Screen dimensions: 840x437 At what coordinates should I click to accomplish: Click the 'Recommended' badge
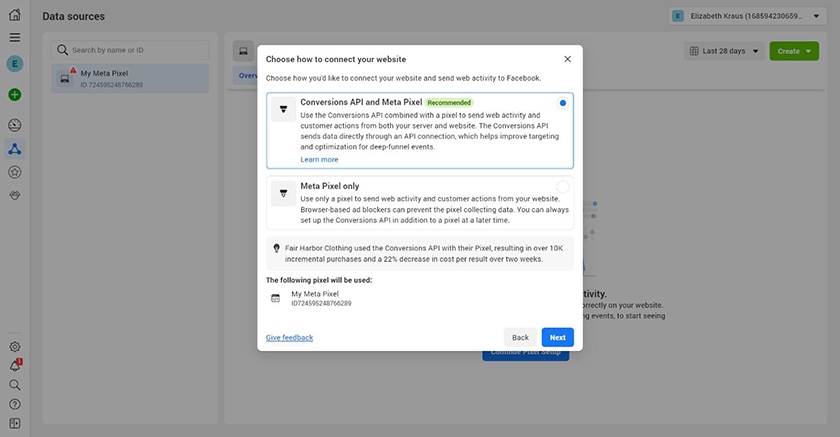point(449,102)
